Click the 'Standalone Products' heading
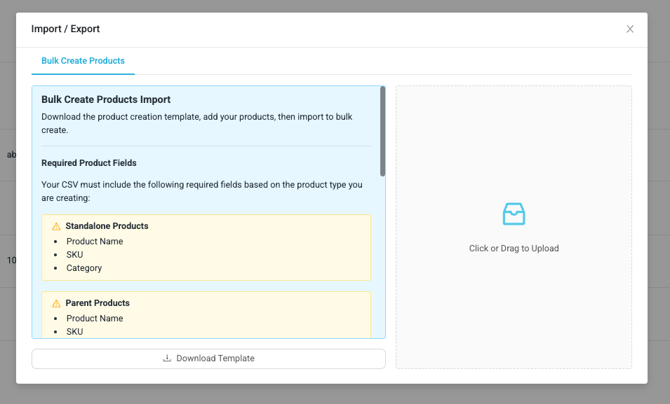This screenshot has width=670, height=404. pyautogui.click(x=107, y=226)
